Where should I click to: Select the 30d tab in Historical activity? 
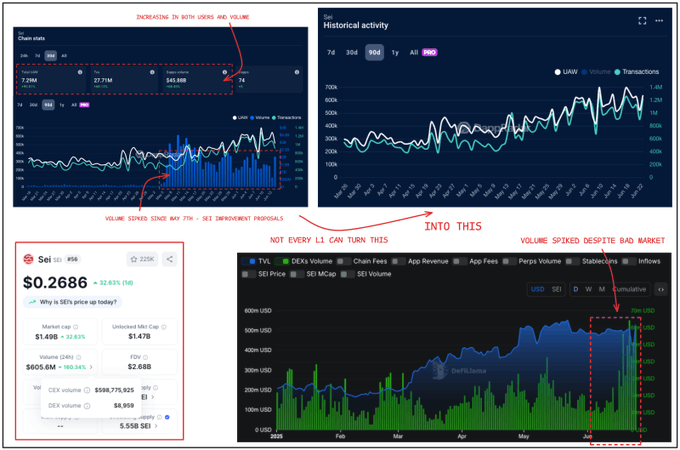(x=352, y=52)
